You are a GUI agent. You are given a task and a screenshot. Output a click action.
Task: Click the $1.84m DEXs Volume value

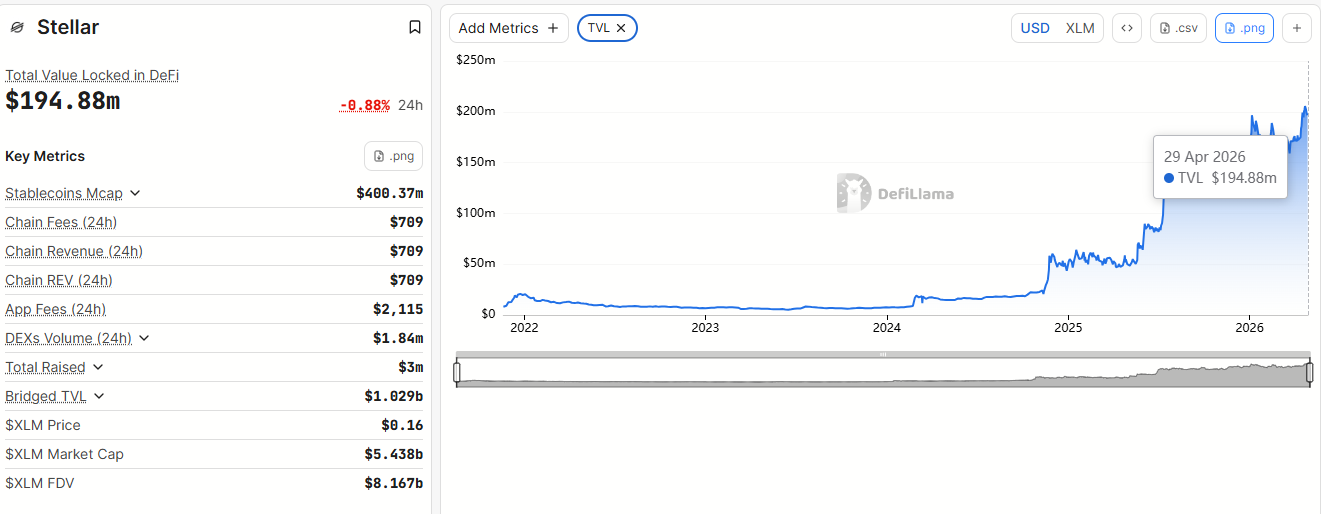coord(398,338)
